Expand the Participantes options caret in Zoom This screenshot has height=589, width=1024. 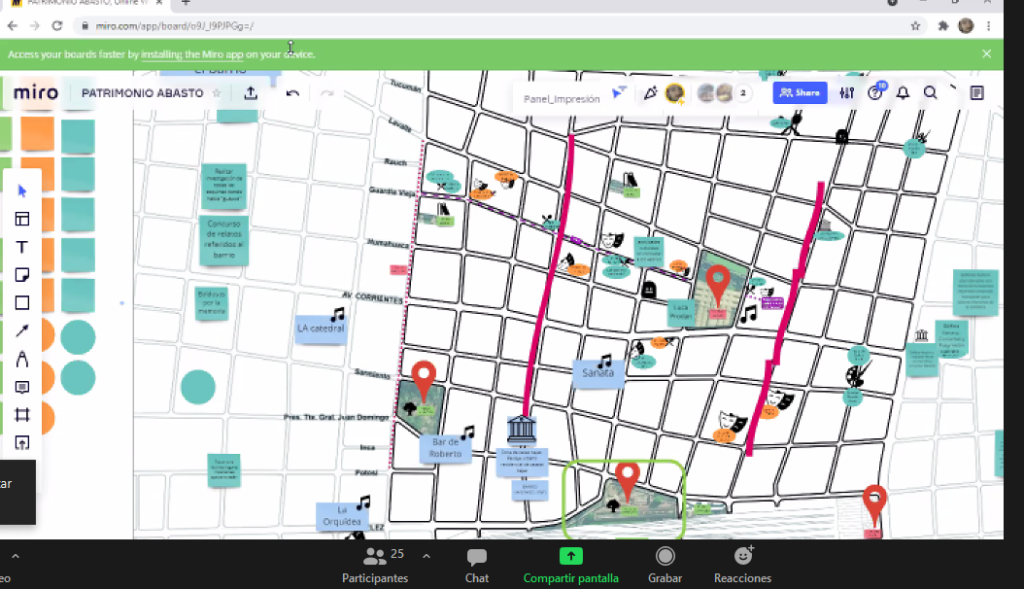[427, 556]
